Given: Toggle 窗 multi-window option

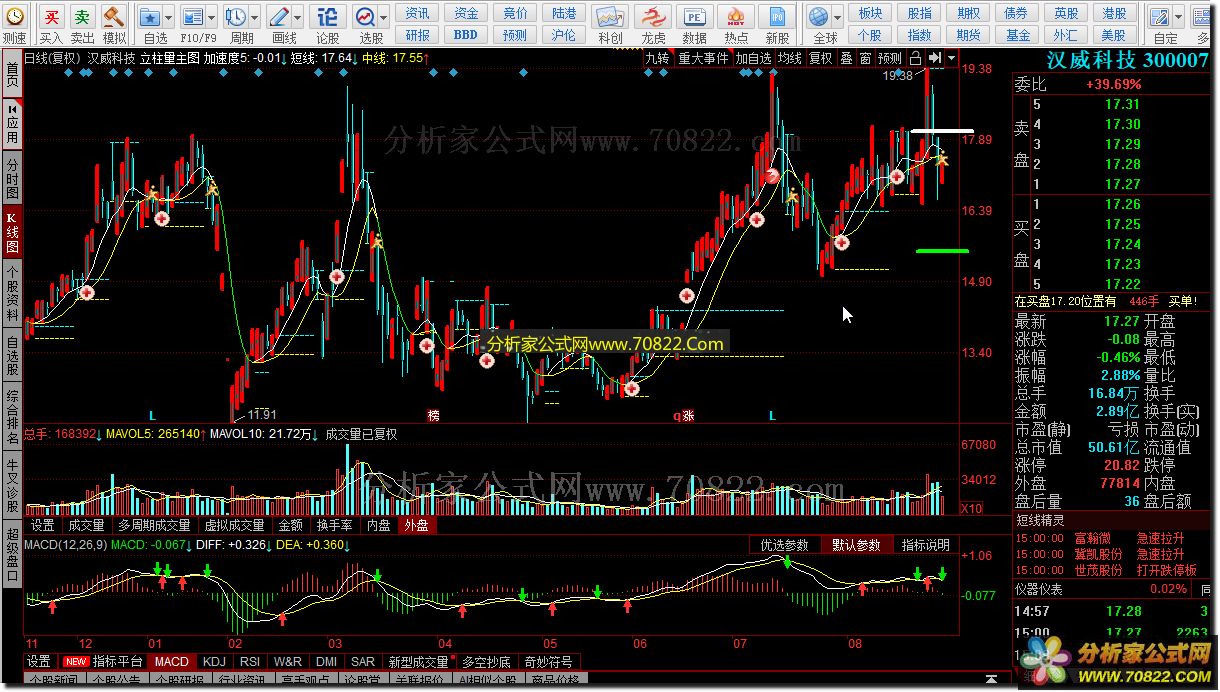Looking at the screenshot, I should [x=865, y=58].
